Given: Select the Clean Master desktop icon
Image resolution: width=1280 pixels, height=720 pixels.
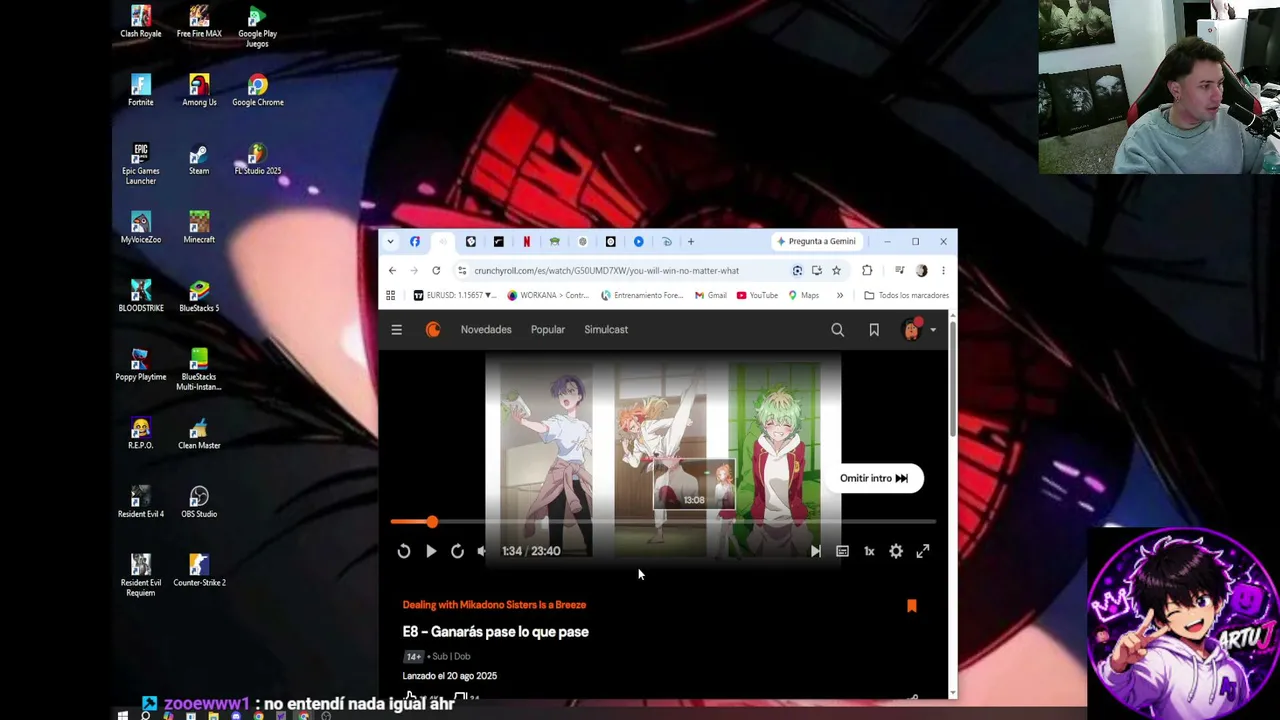Looking at the screenshot, I should point(199,433).
